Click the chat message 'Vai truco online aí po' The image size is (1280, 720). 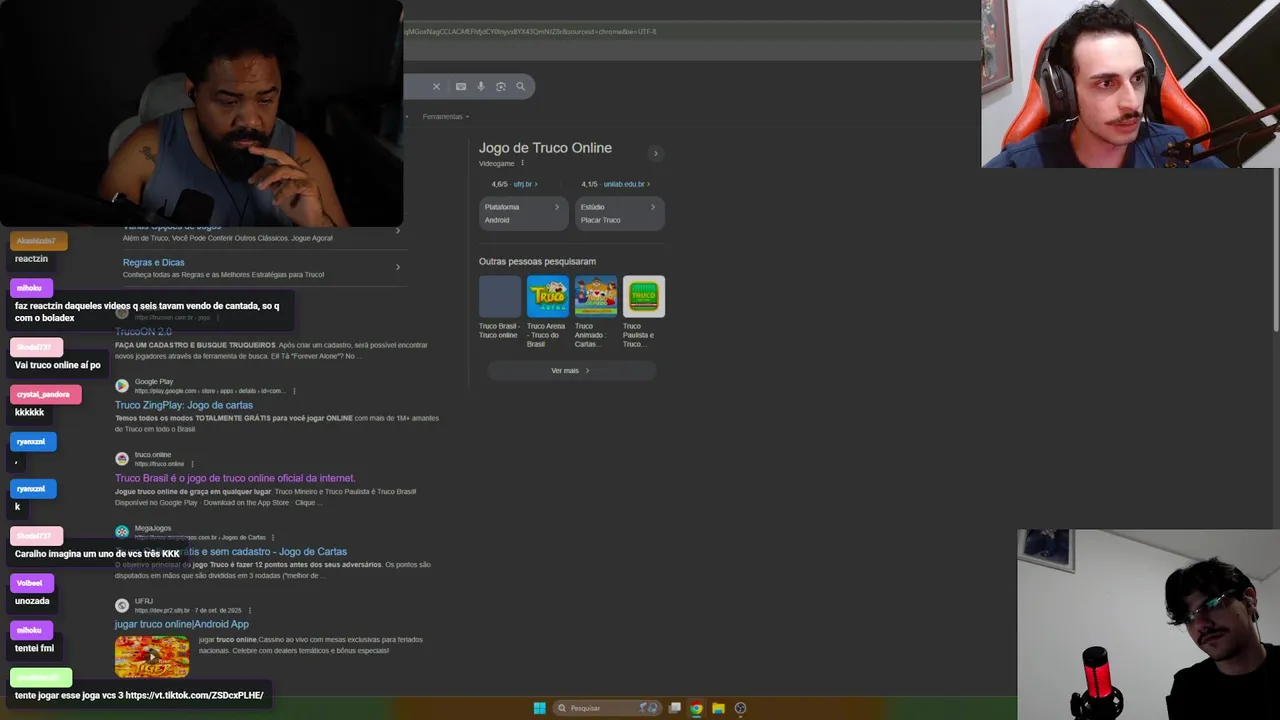click(58, 365)
